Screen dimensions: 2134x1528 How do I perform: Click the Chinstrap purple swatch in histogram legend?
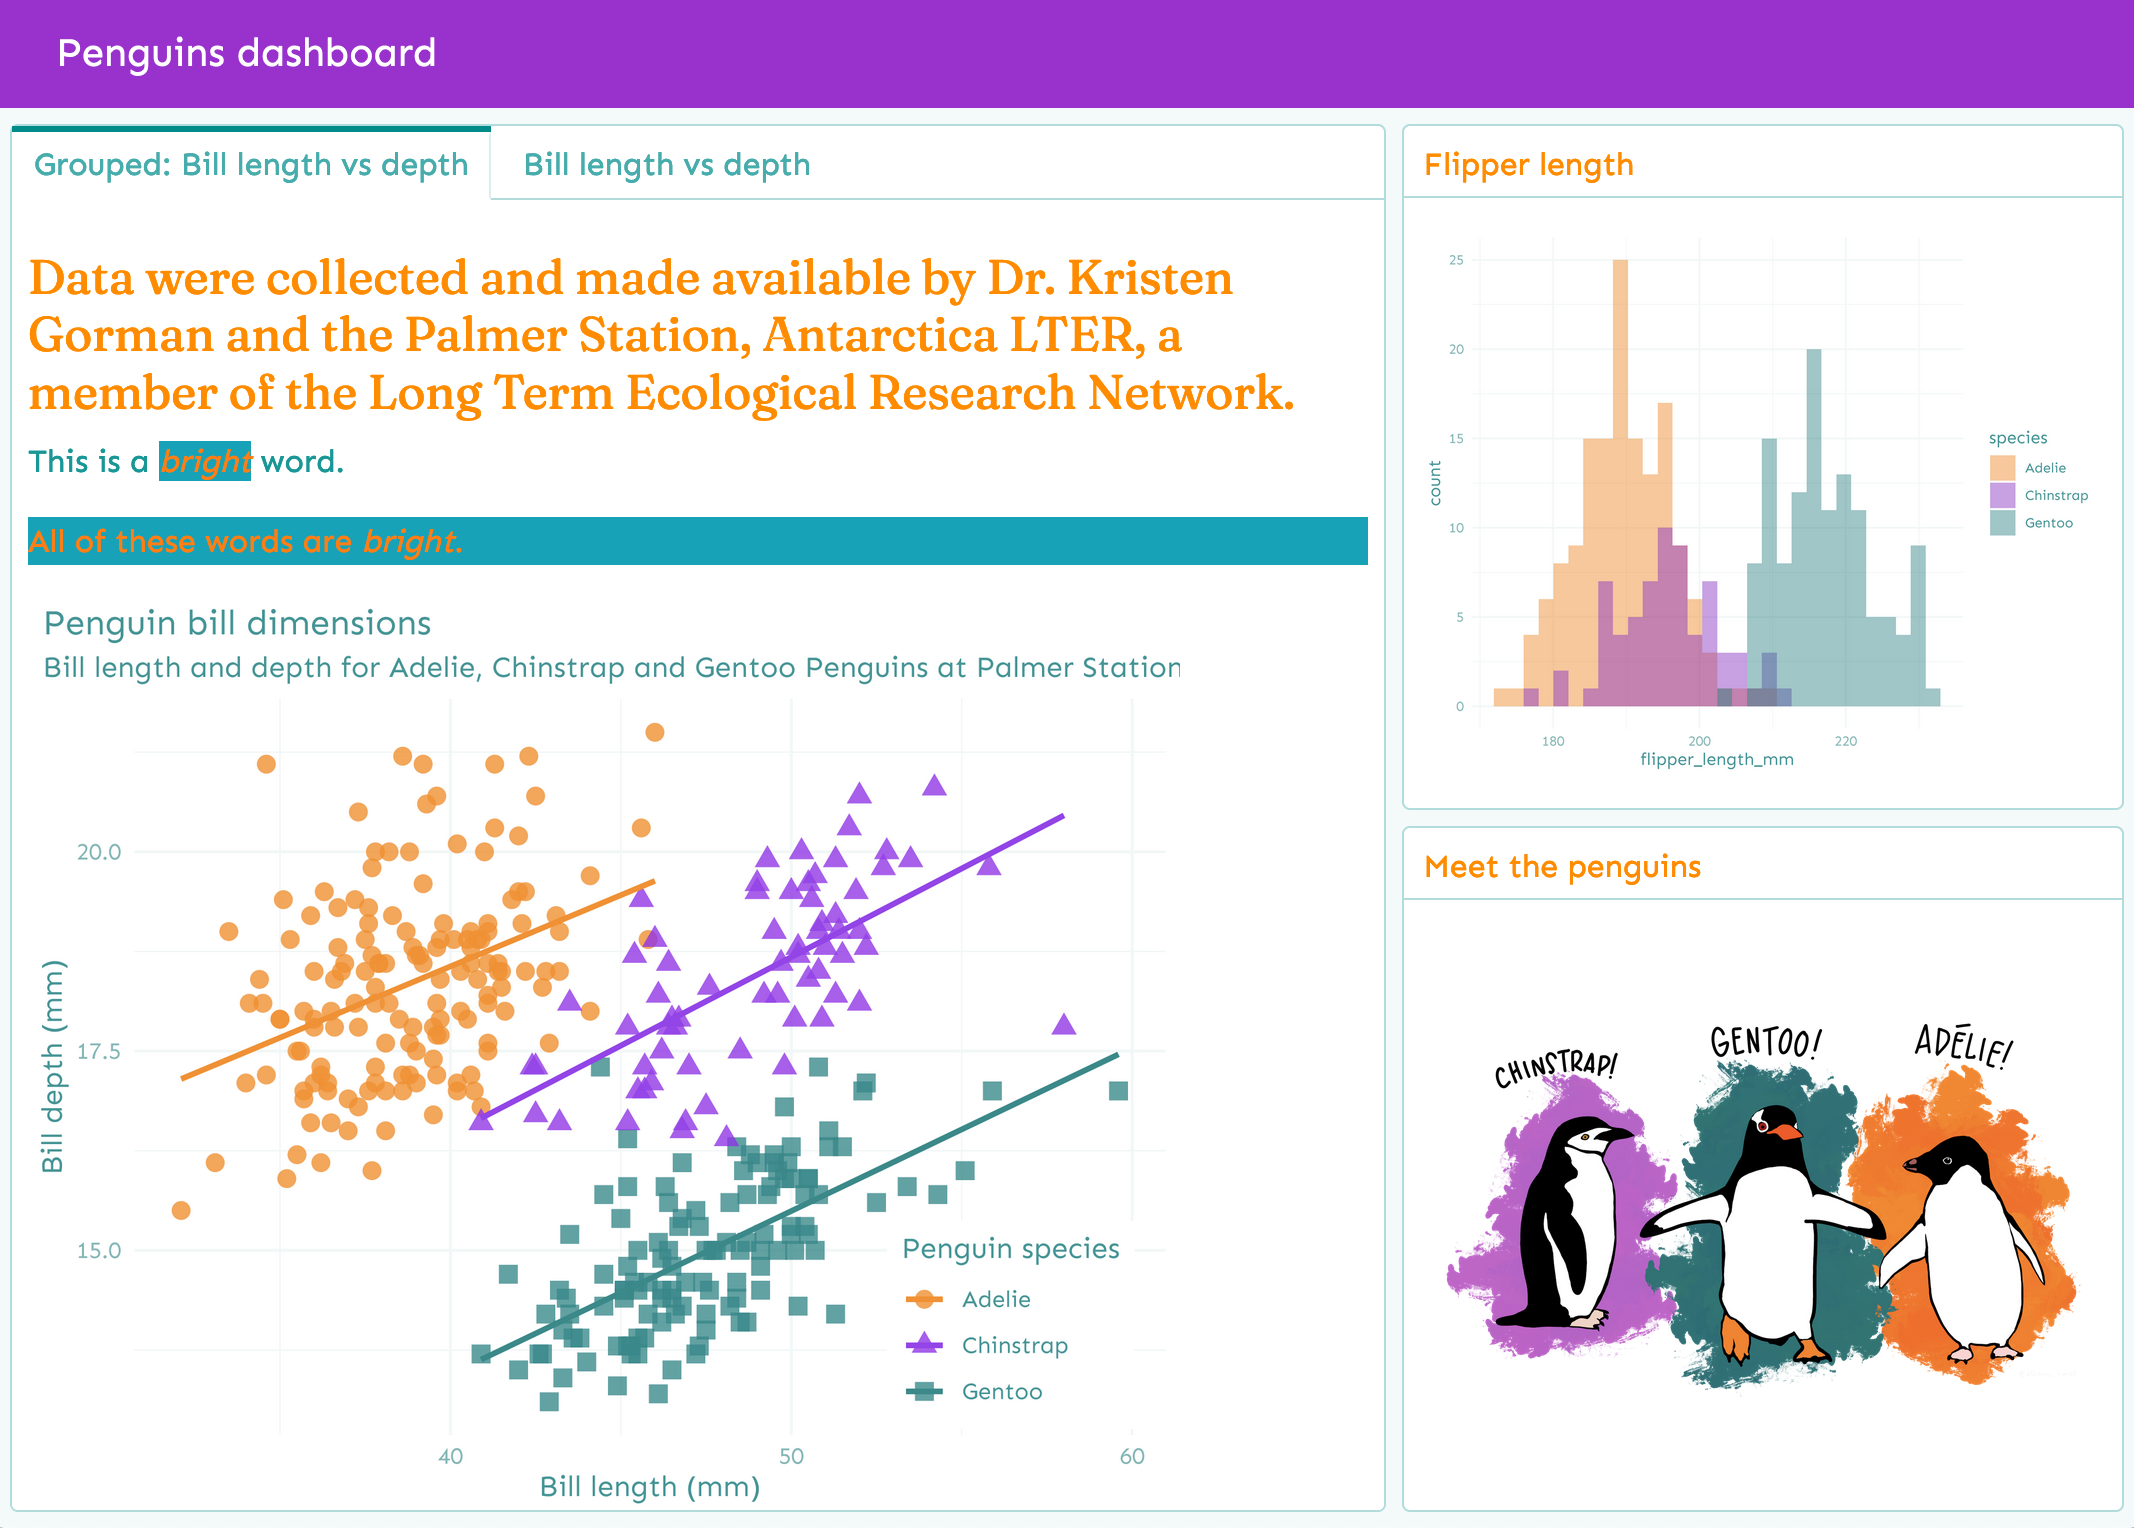coord(2002,495)
